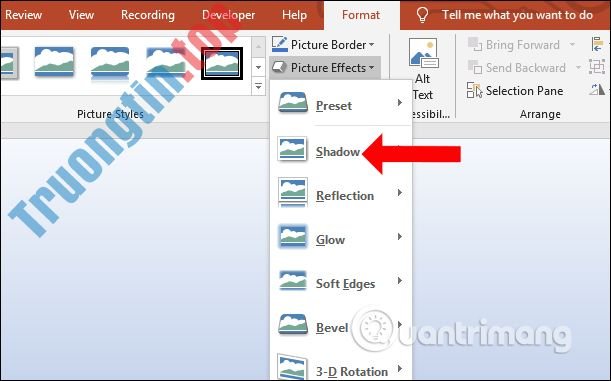This screenshot has width=611, height=381.
Task: Select the black double-frame picture style
Action: (222, 63)
